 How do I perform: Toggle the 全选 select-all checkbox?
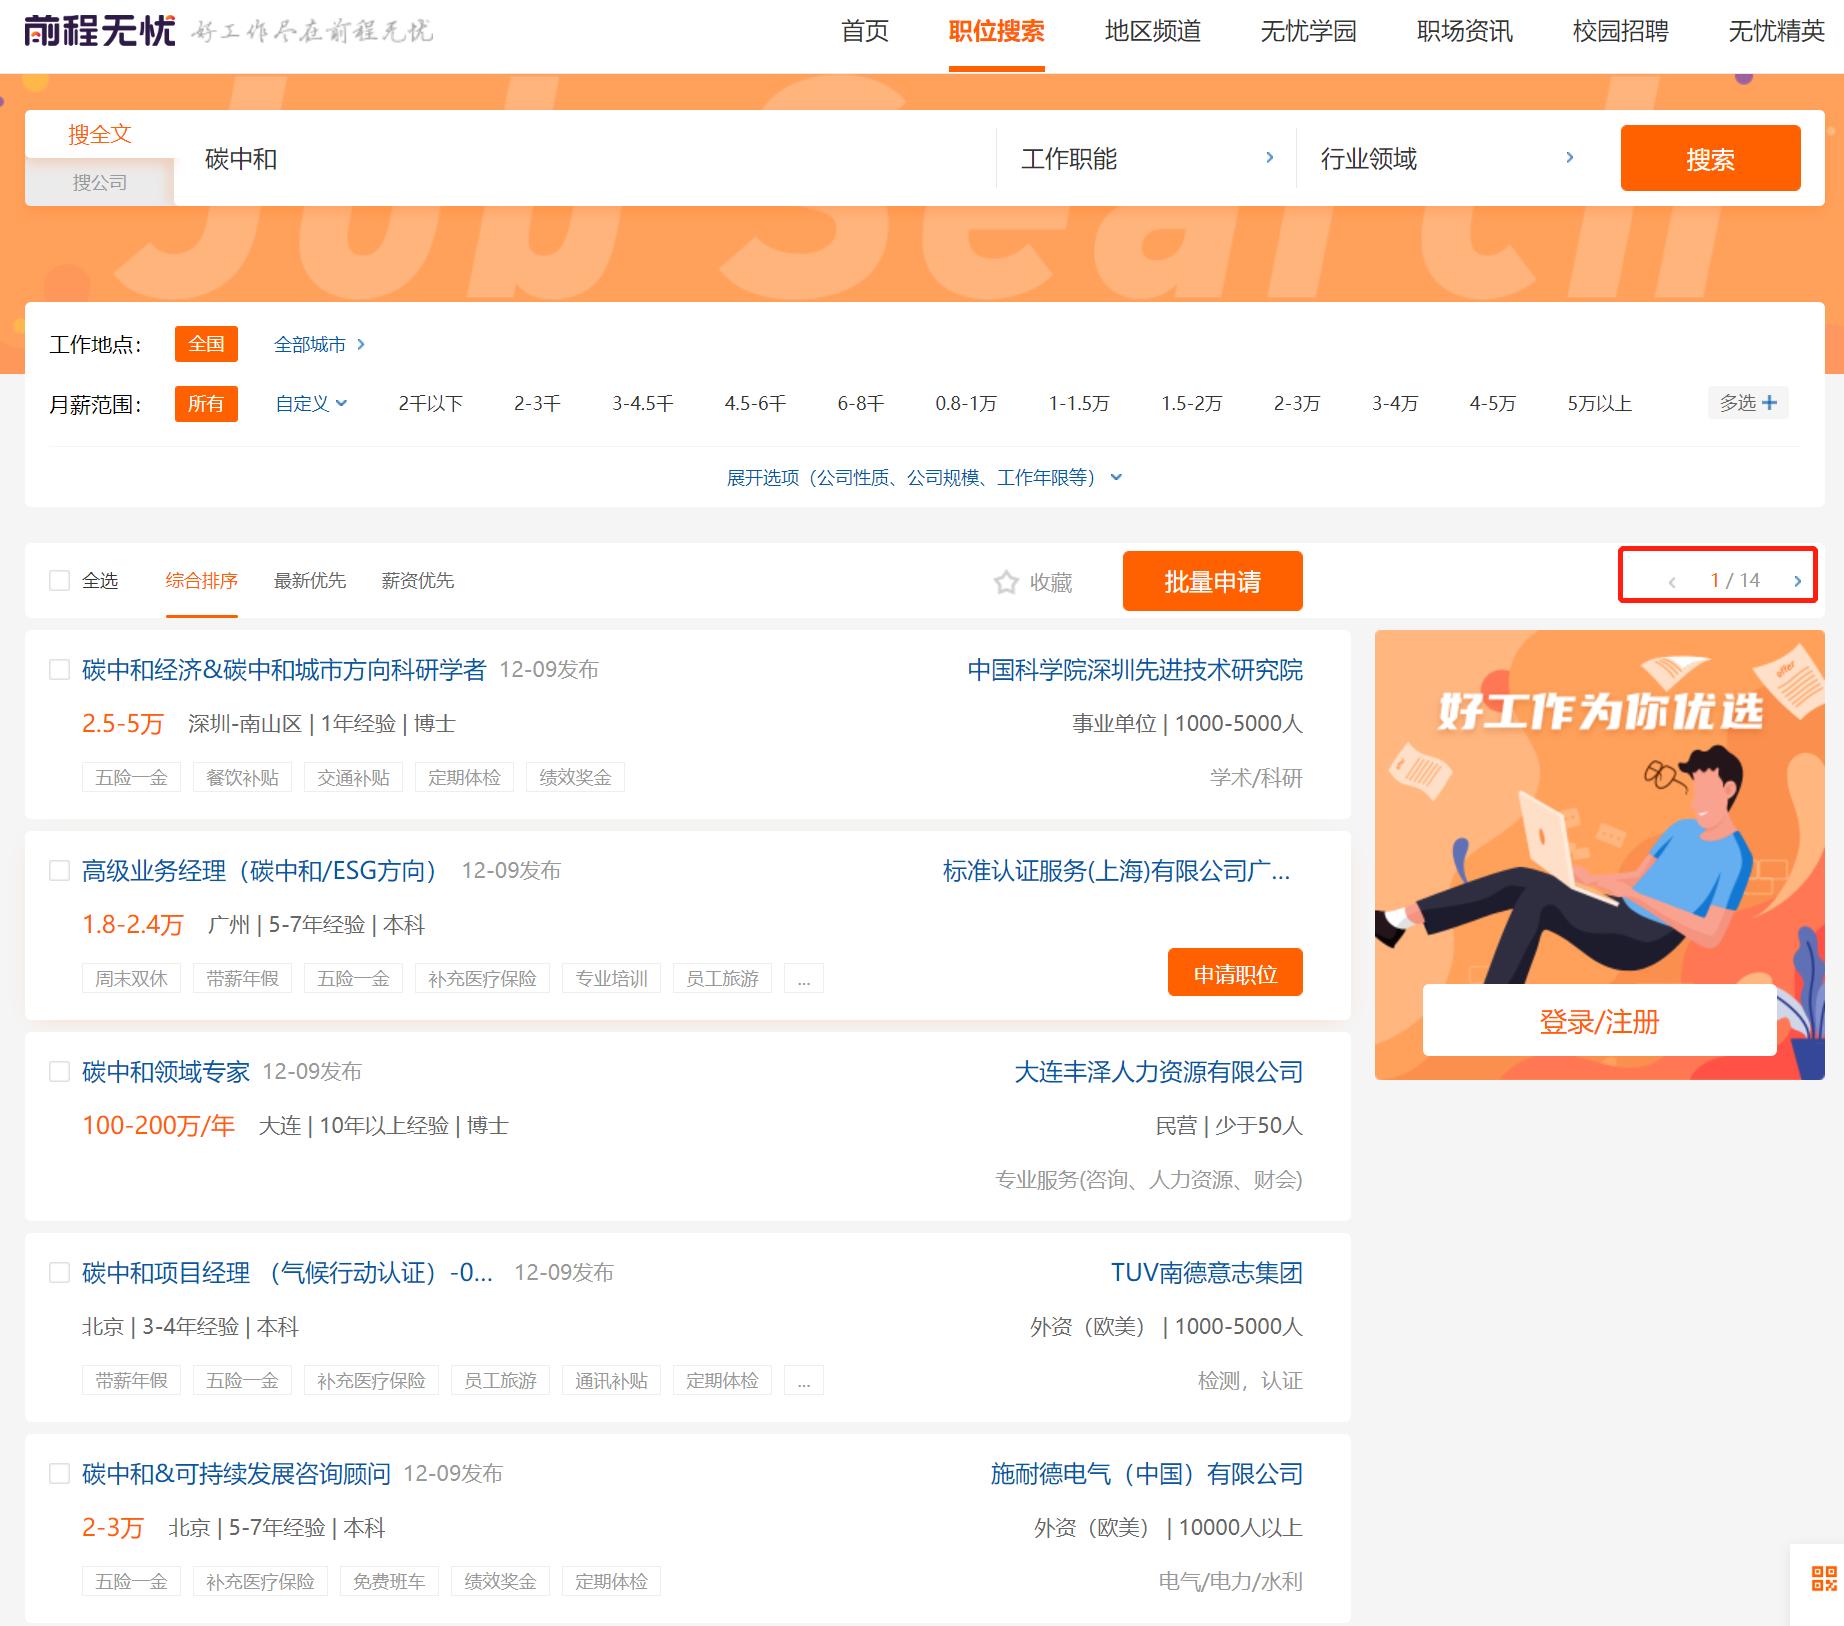point(60,580)
